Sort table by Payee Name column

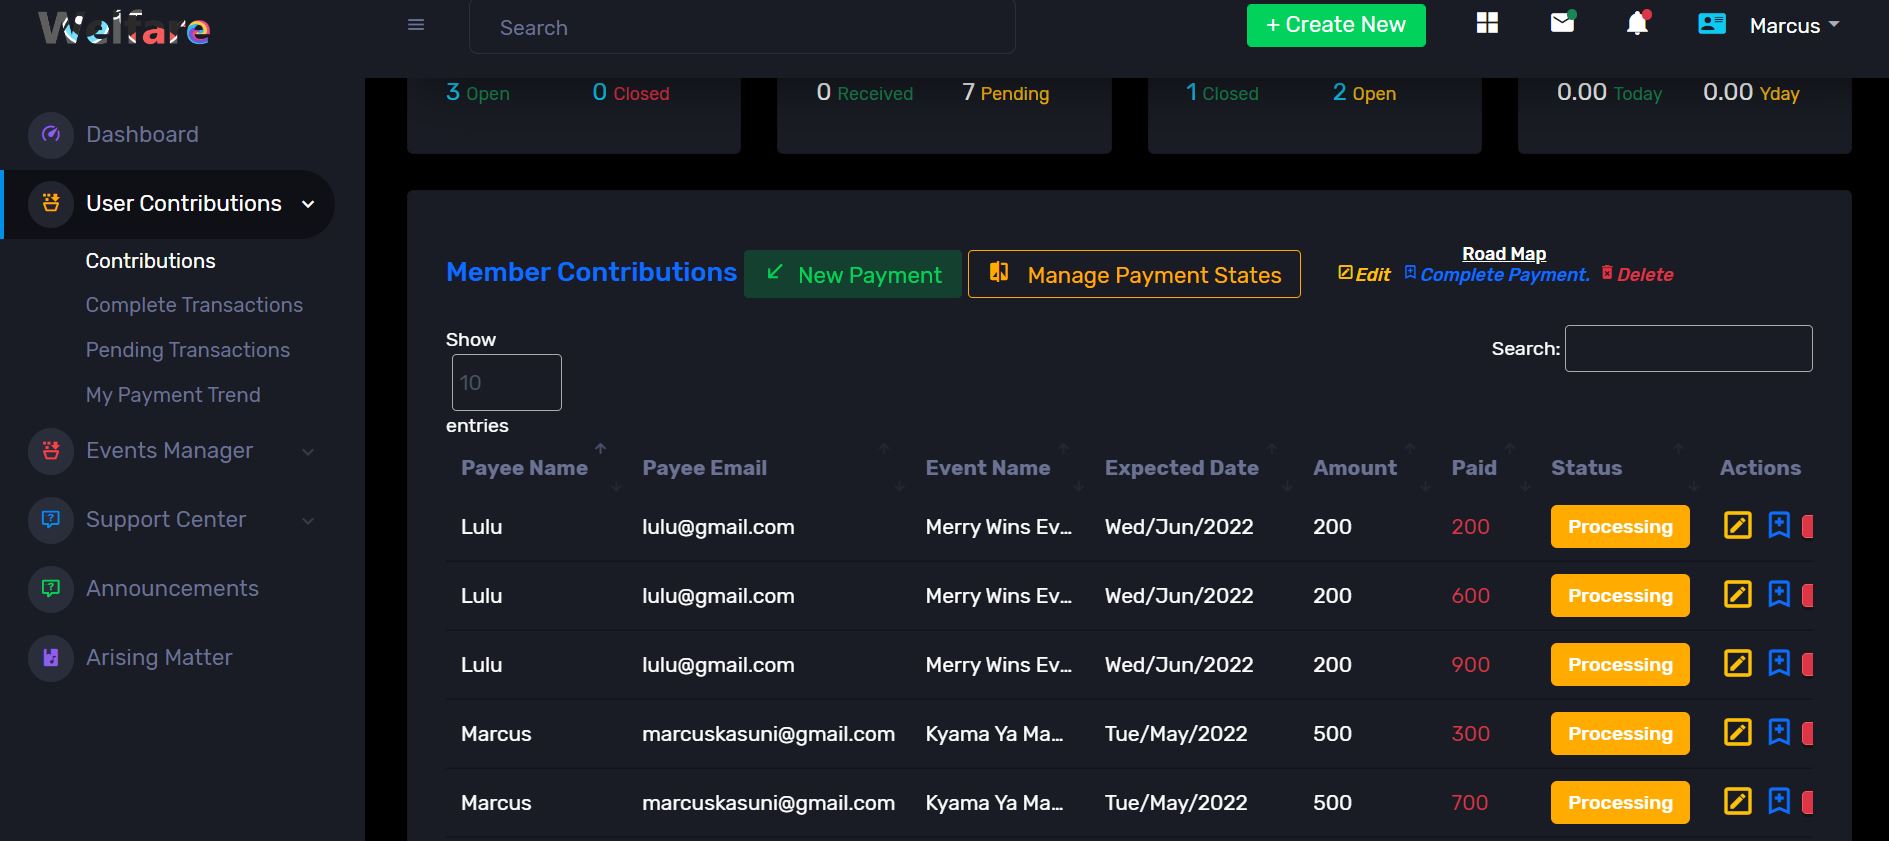(x=524, y=468)
